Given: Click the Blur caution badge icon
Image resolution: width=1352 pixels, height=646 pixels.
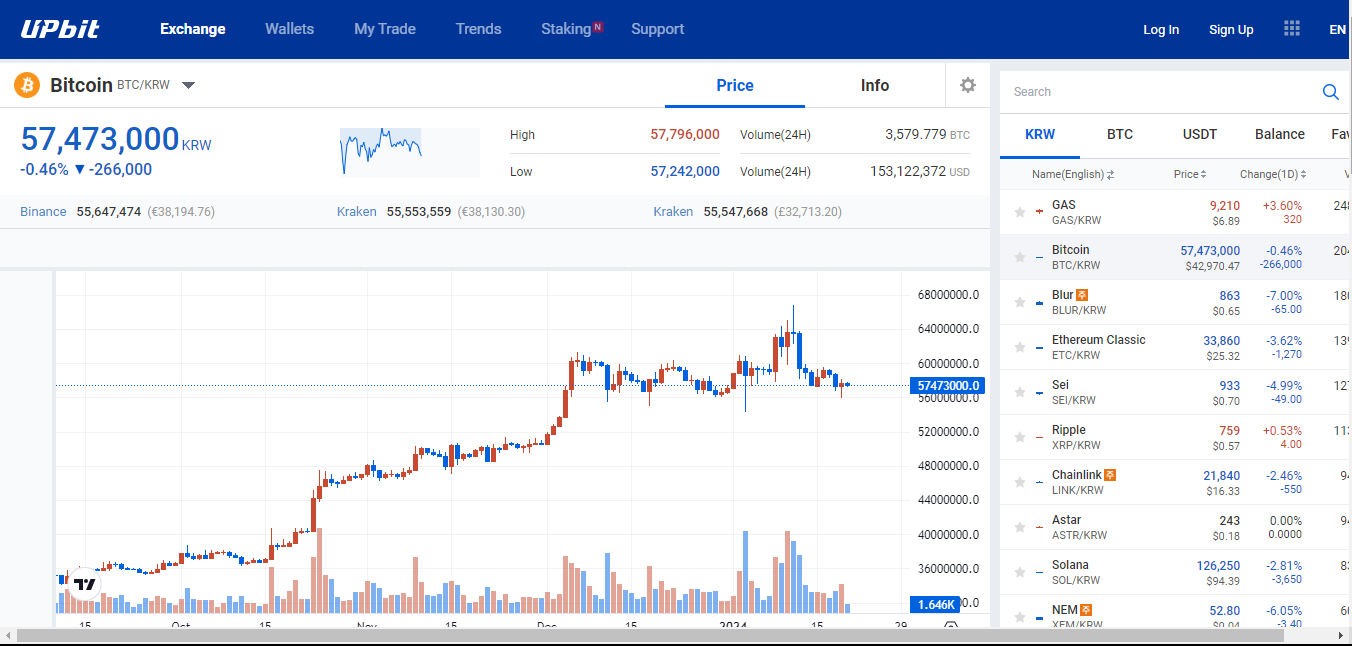Looking at the screenshot, I should 1082,295.
